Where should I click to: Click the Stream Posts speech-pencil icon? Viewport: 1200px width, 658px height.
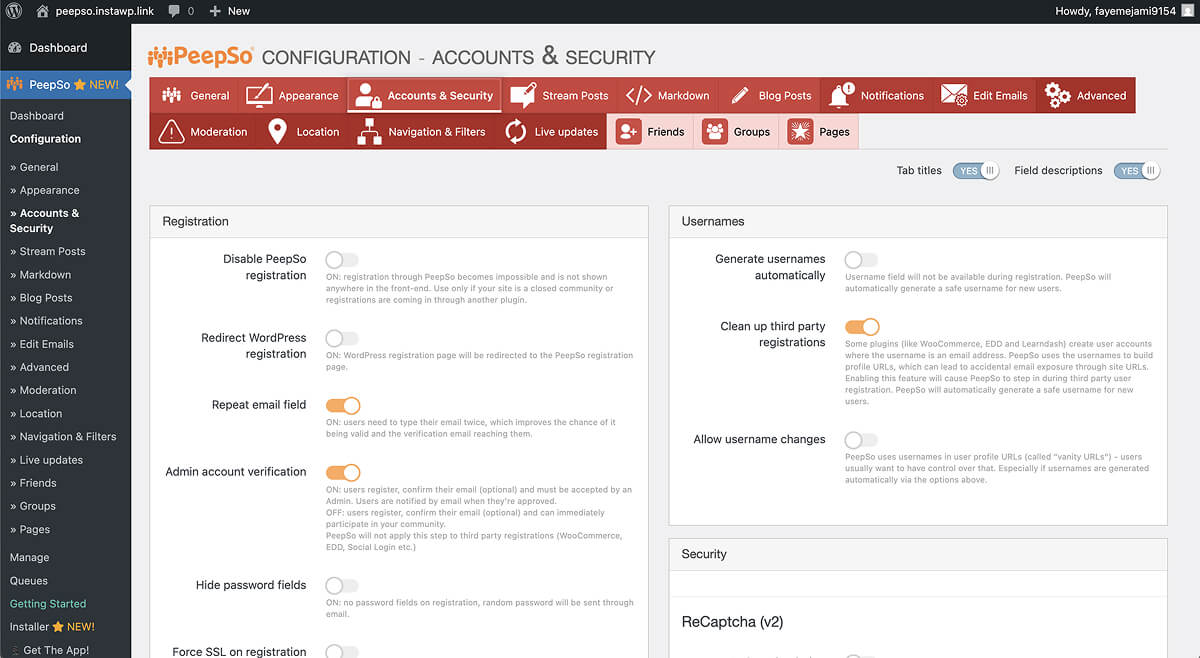pyautogui.click(x=523, y=95)
